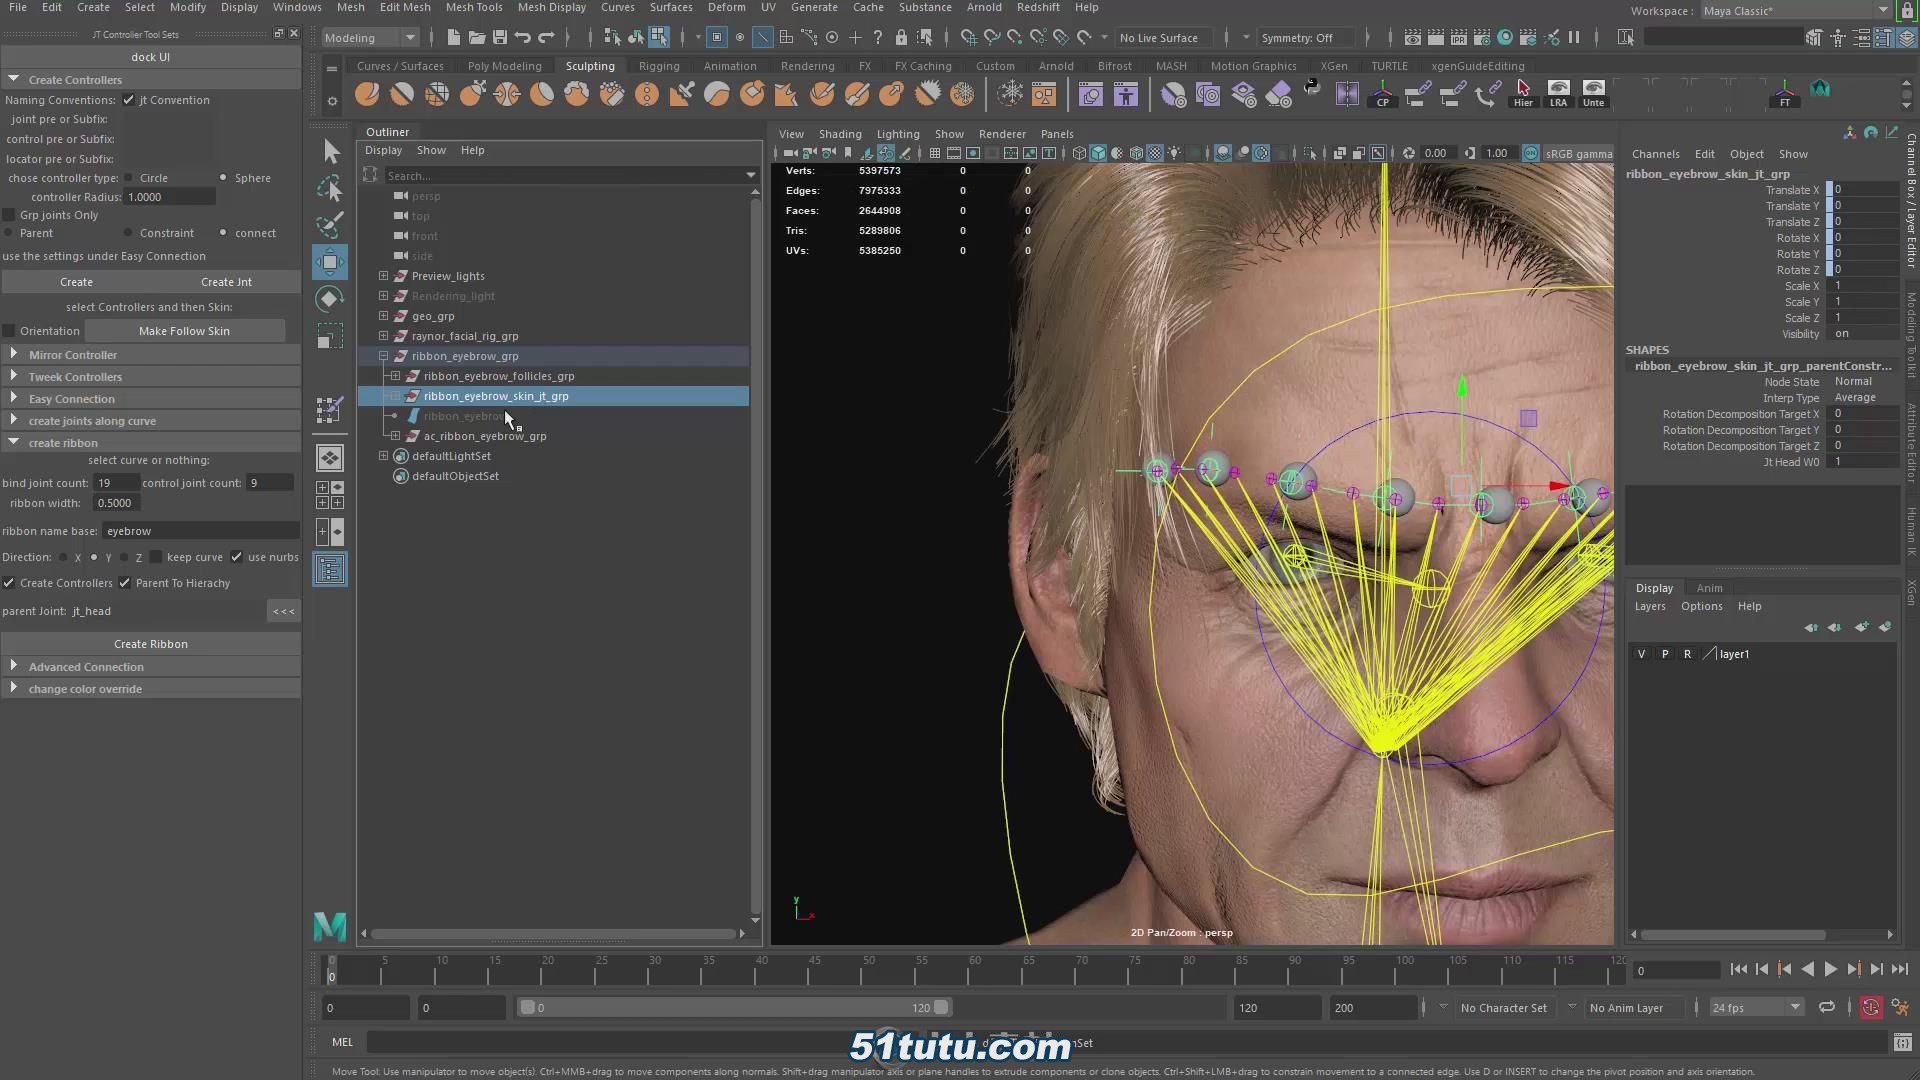Switch to the Anim layer tab
The height and width of the screenshot is (1080, 1920).
click(1710, 588)
